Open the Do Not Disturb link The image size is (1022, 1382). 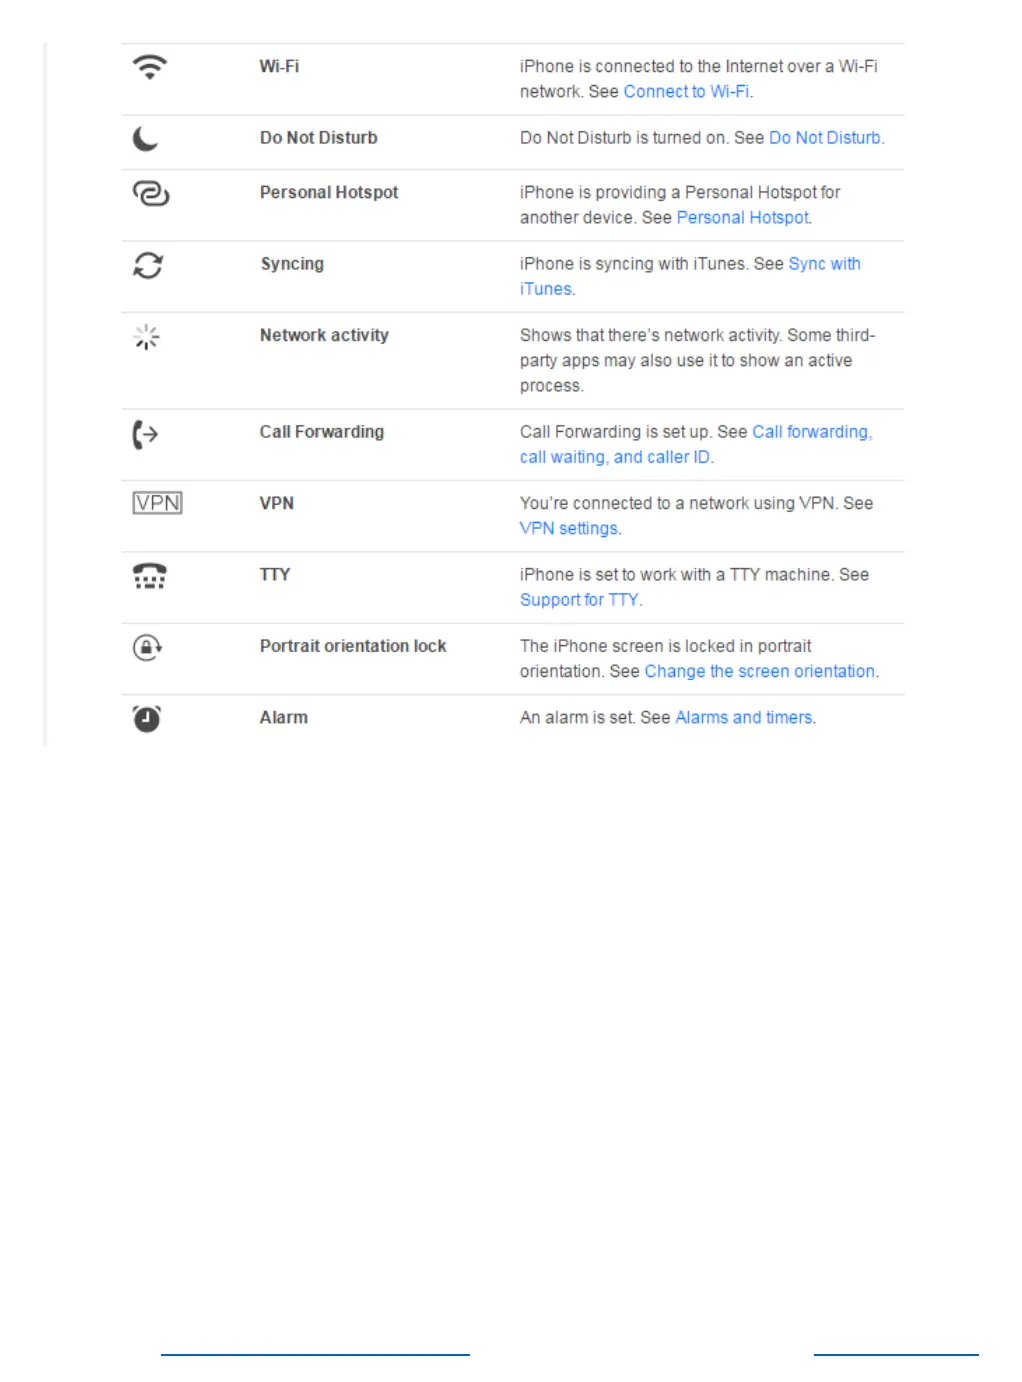[825, 138]
